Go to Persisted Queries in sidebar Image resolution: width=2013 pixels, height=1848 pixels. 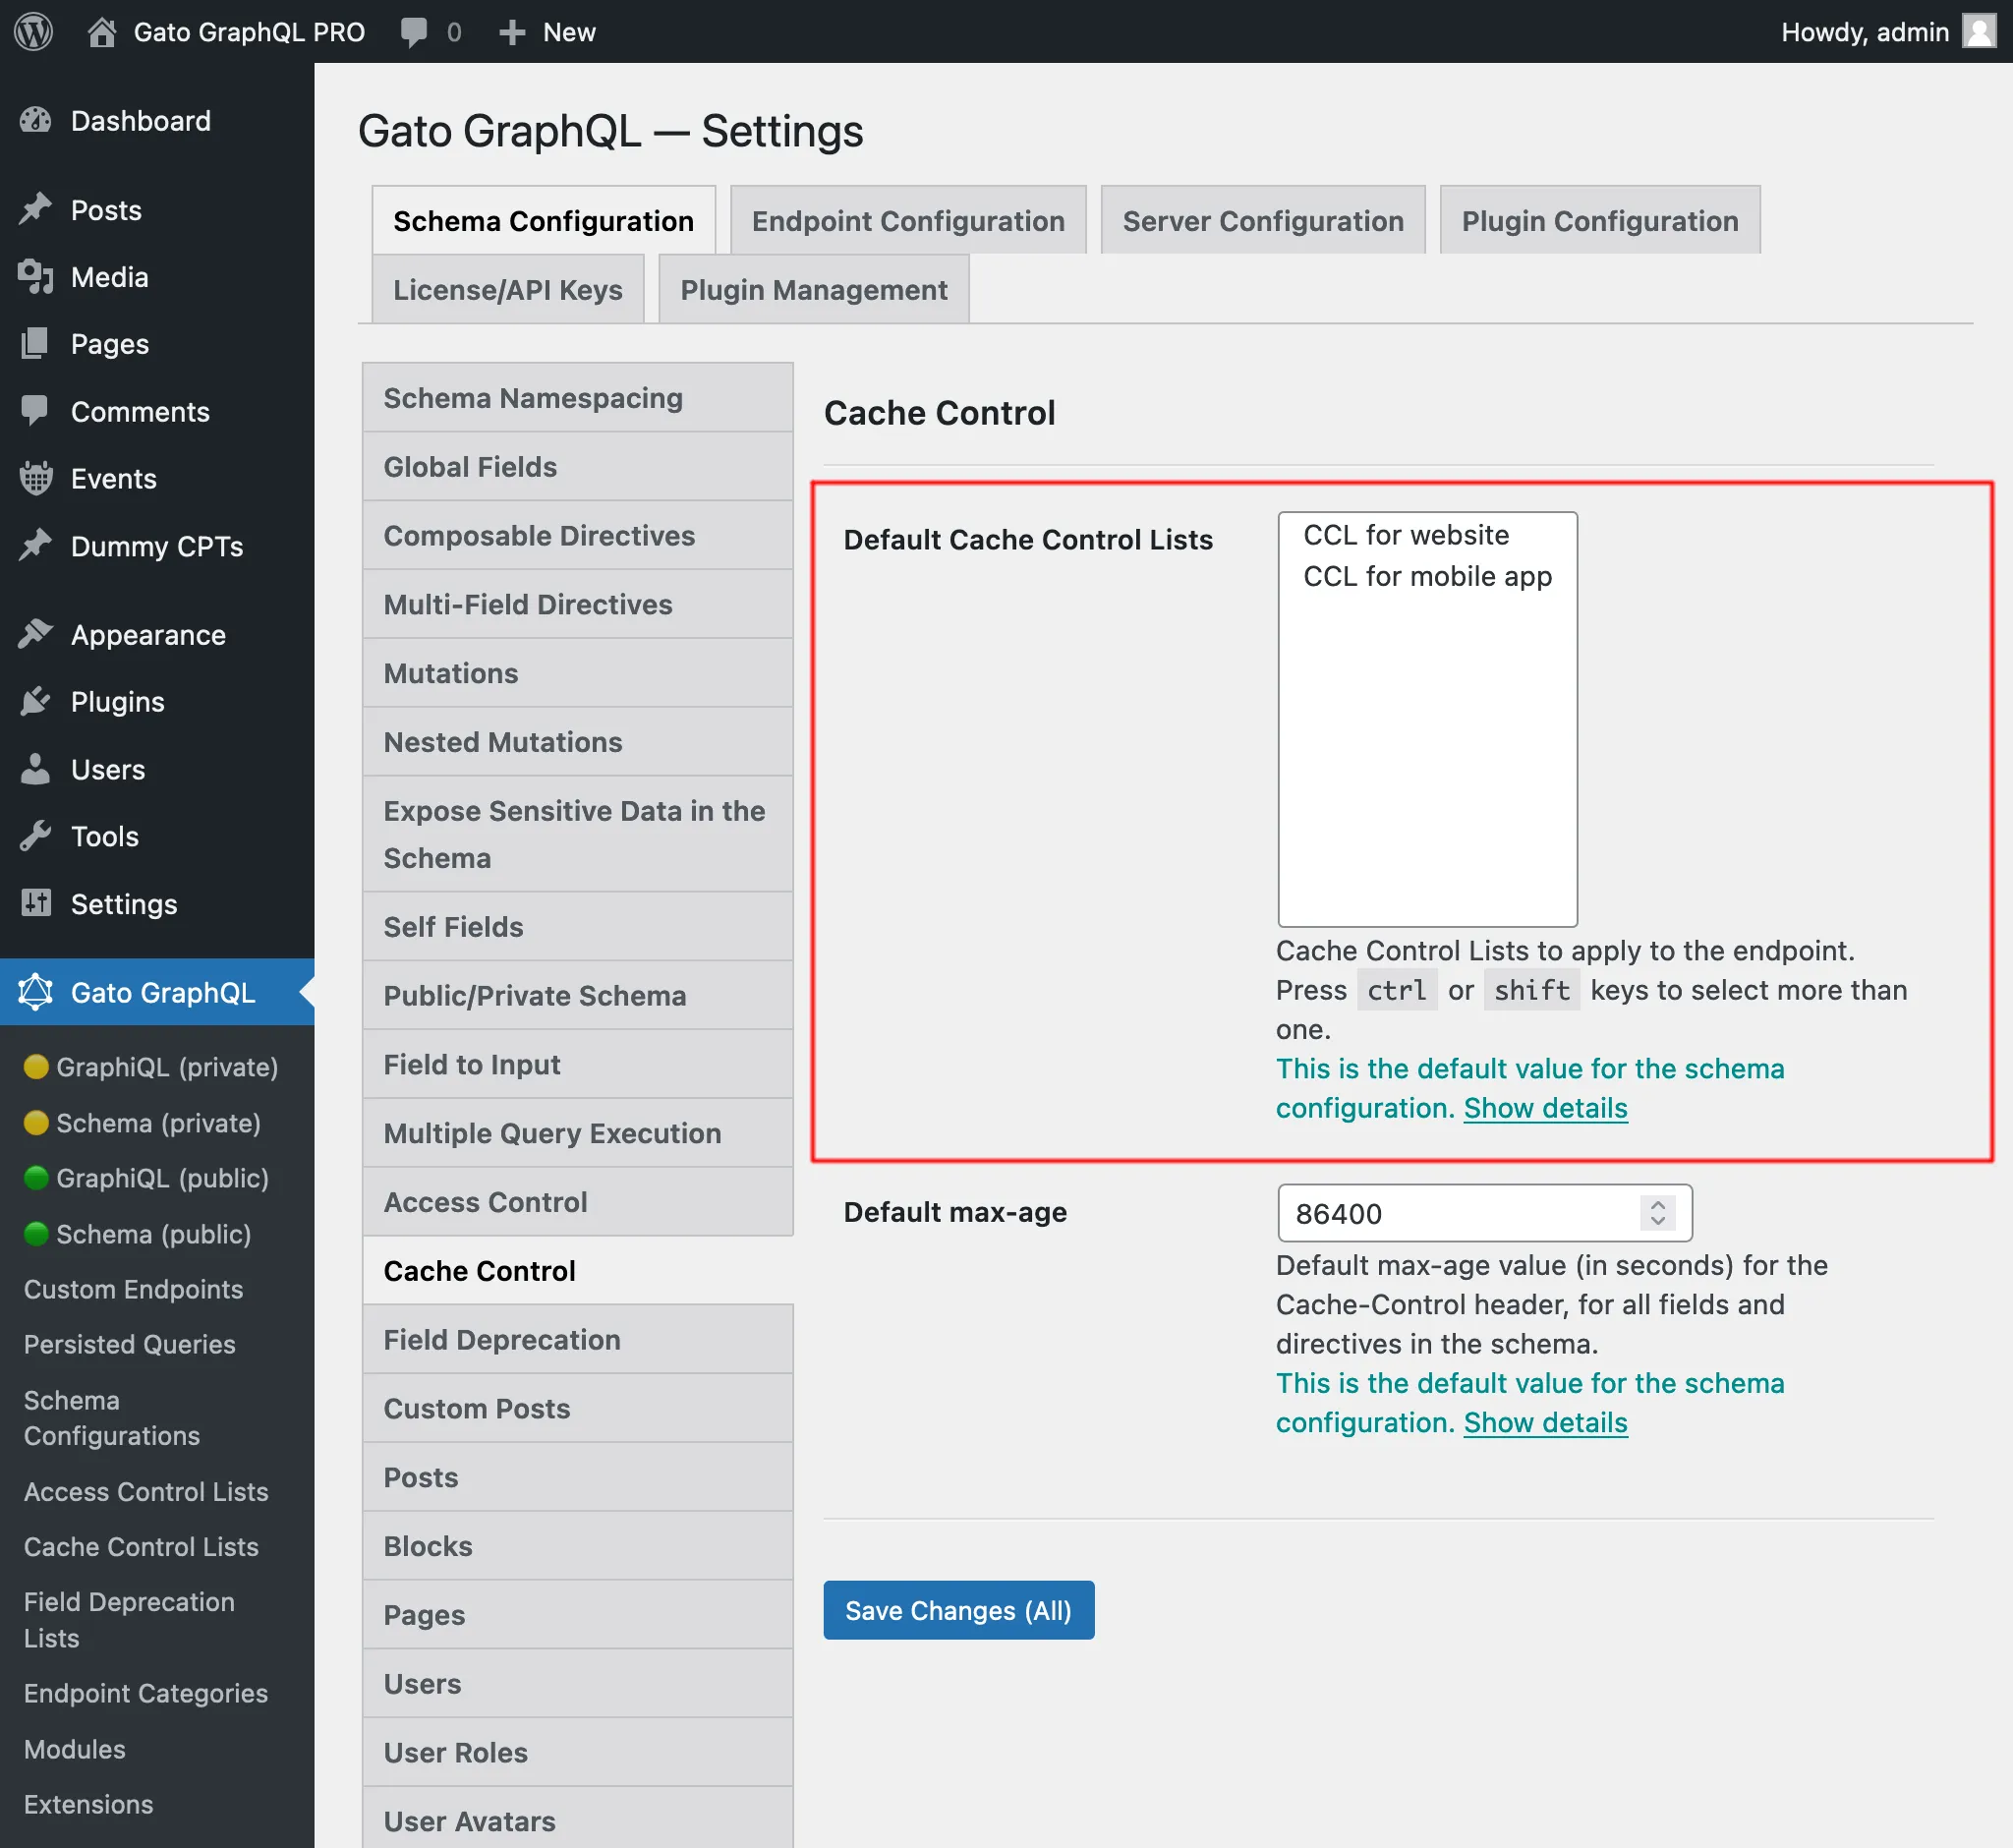pos(130,1344)
